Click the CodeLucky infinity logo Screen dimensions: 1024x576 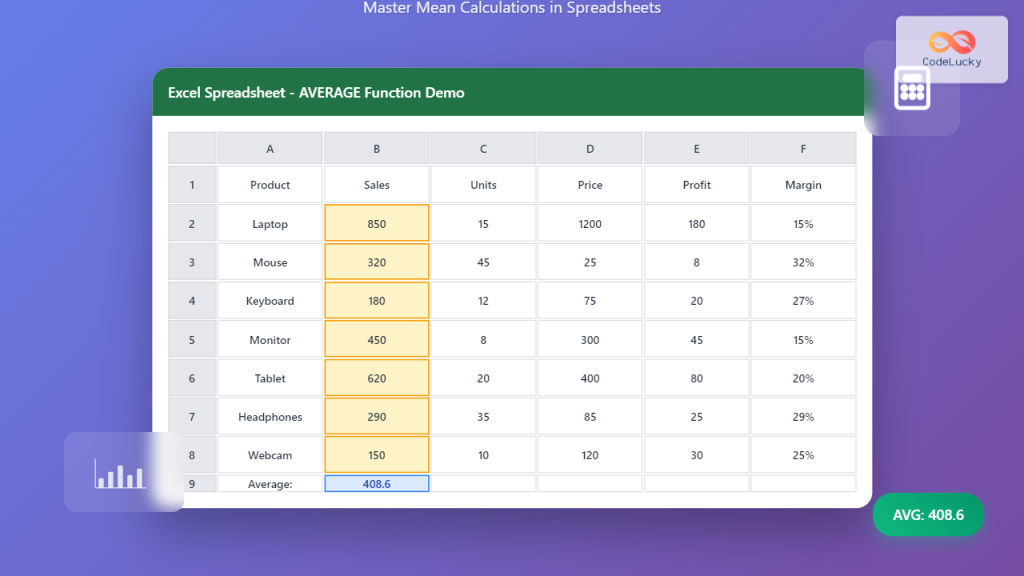950,42
